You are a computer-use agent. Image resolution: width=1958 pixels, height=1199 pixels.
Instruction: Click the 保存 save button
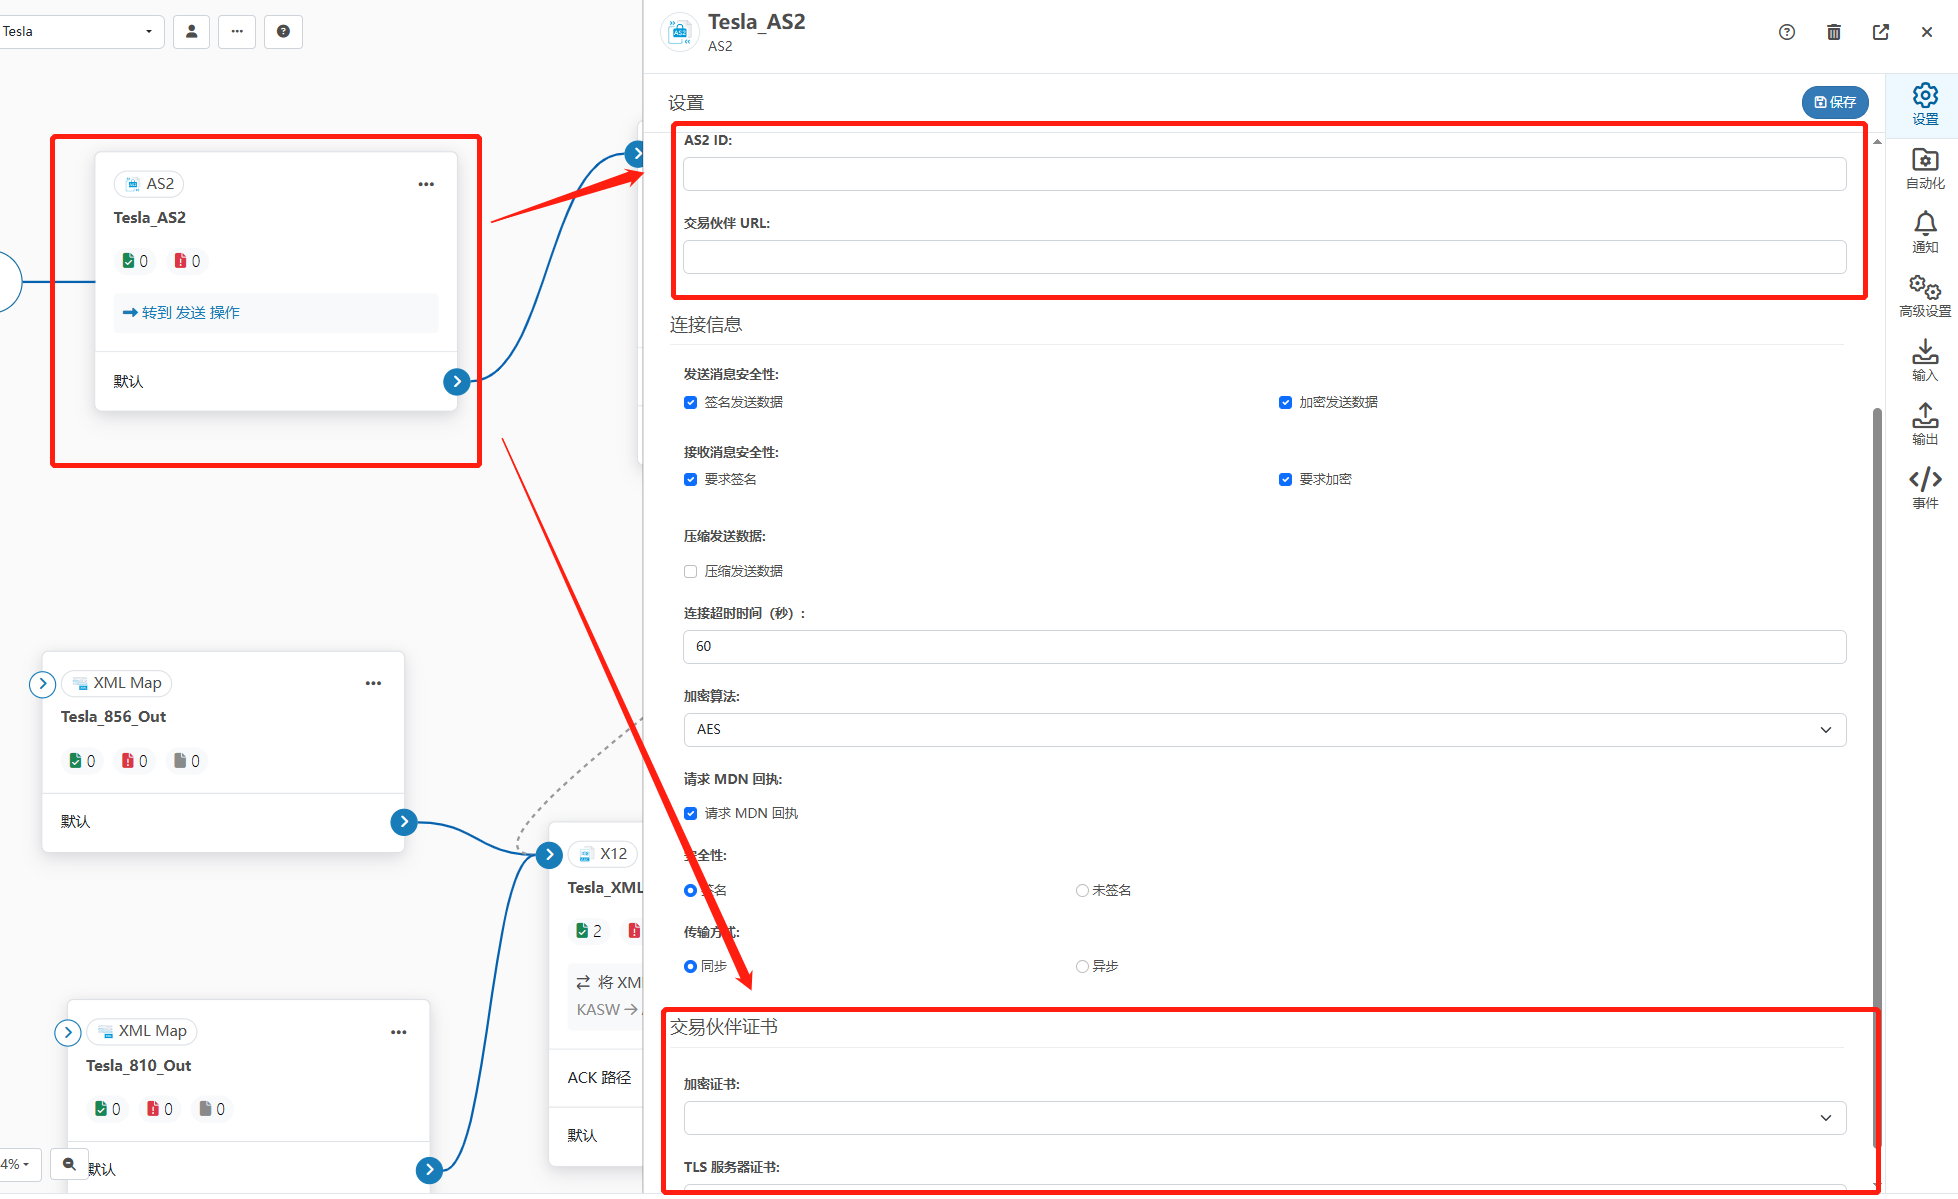(x=1834, y=102)
